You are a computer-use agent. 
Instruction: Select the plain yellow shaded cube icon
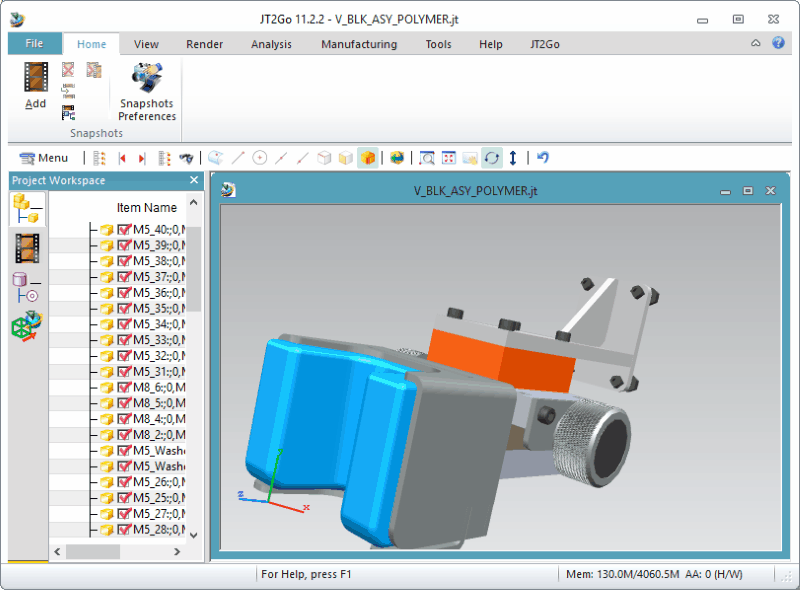pos(345,158)
